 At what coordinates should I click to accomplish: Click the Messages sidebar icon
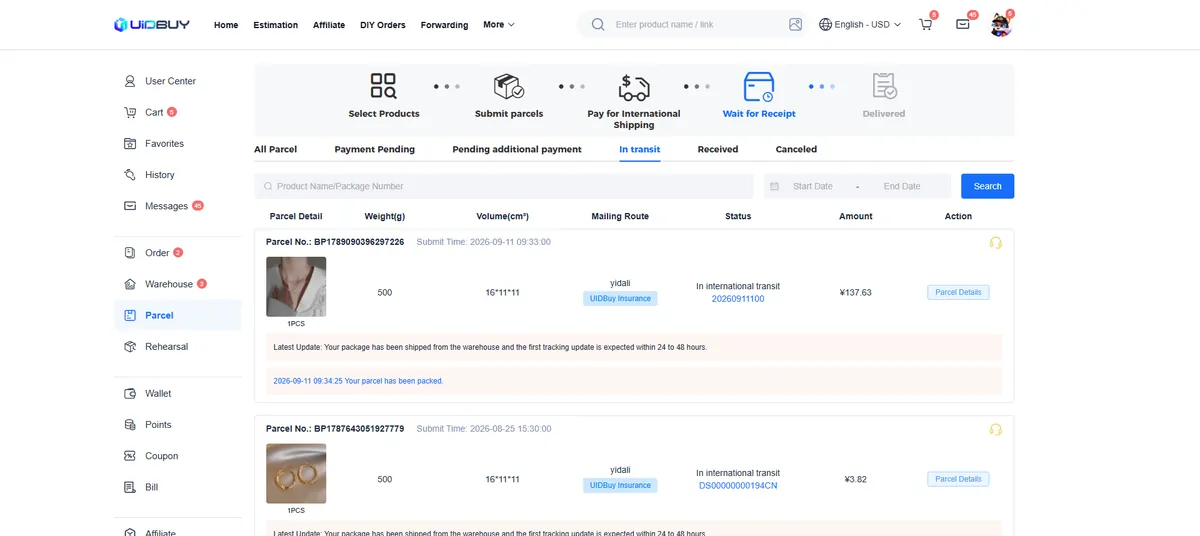(130, 206)
